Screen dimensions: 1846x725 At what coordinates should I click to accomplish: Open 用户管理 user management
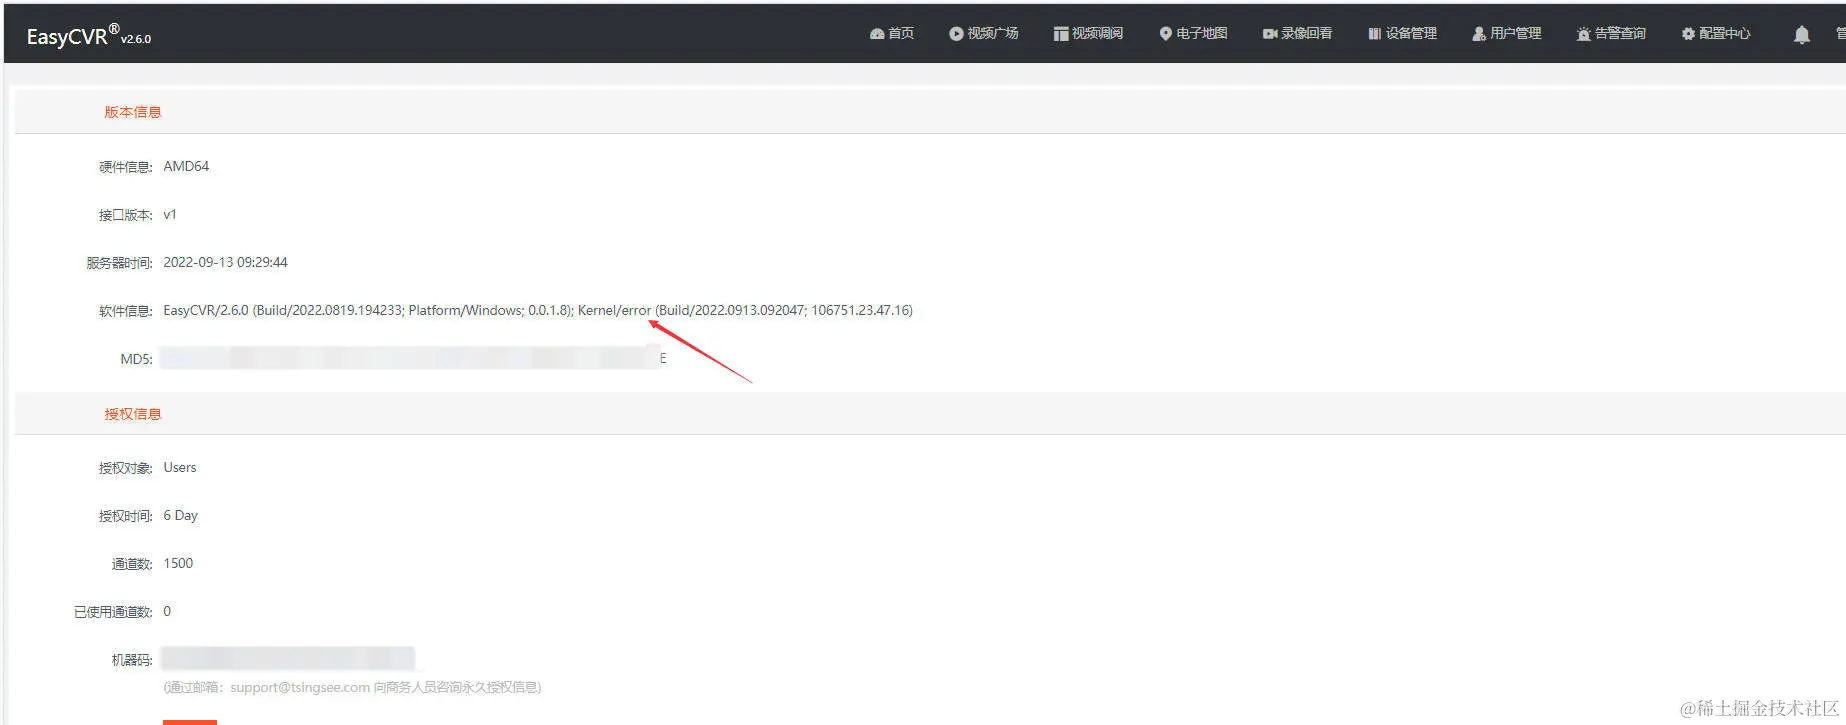click(1507, 34)
